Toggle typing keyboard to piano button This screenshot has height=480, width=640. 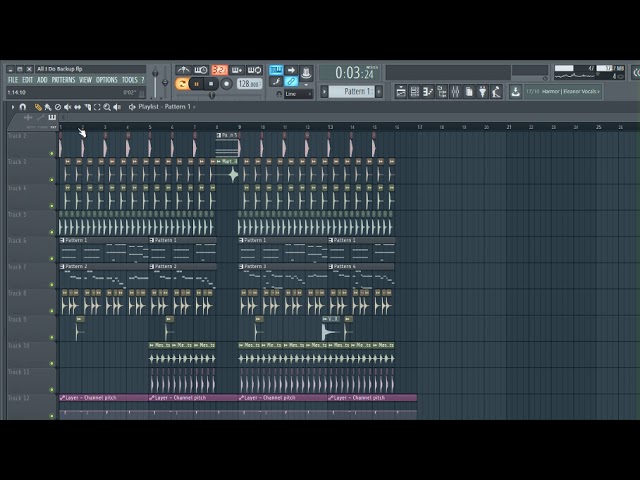(x=276, y=70)
